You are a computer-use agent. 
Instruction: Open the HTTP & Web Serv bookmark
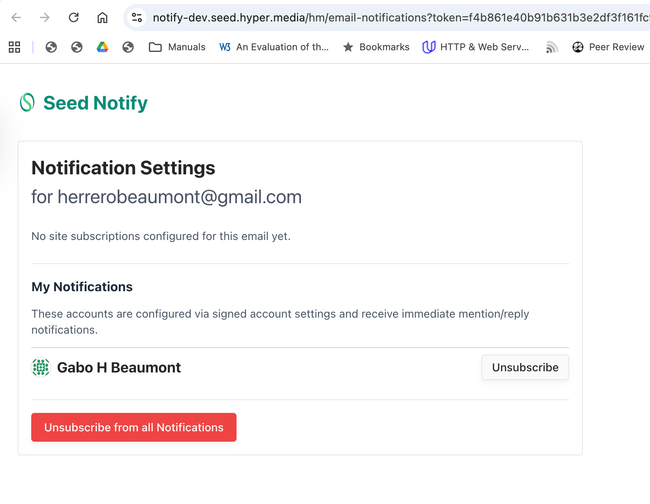click(476, 47)
